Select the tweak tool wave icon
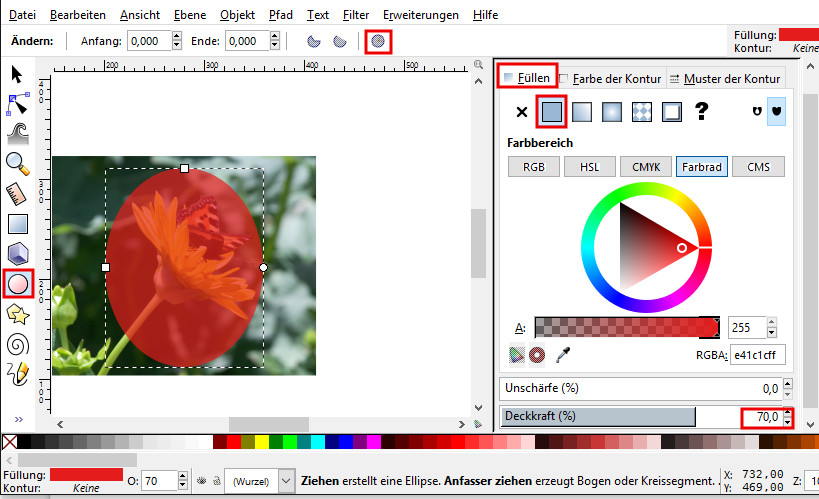Image resolution: width=819 pixels, height=499 pixels. pyautogui.click(x=18, y=134)
